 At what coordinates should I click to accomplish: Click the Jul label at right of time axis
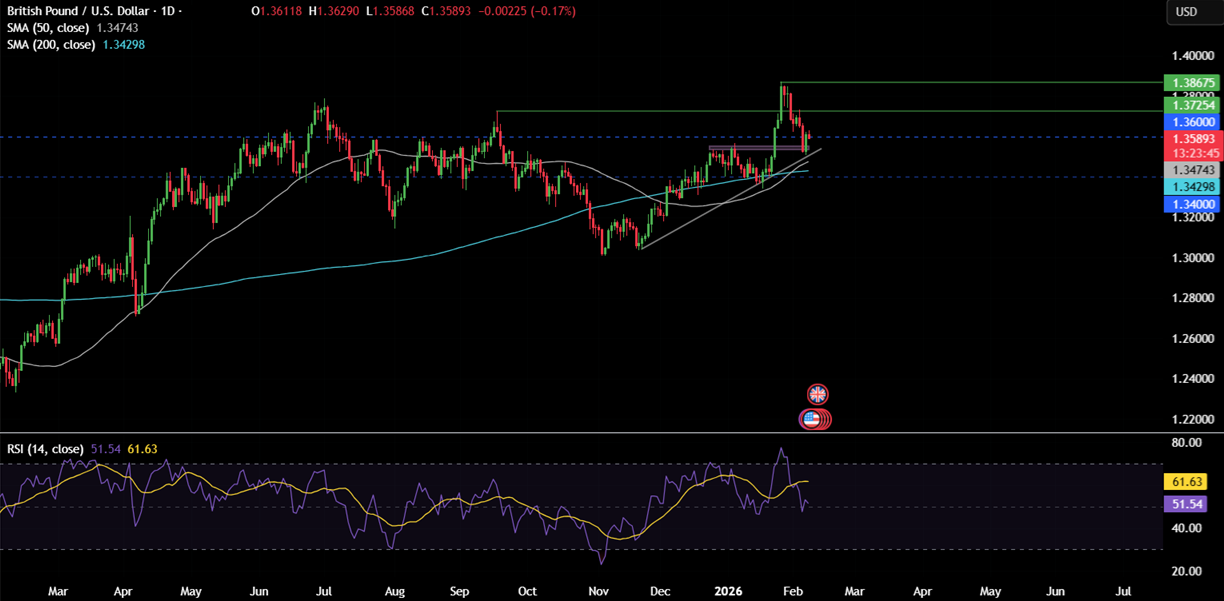click(x=1121, y=591)
